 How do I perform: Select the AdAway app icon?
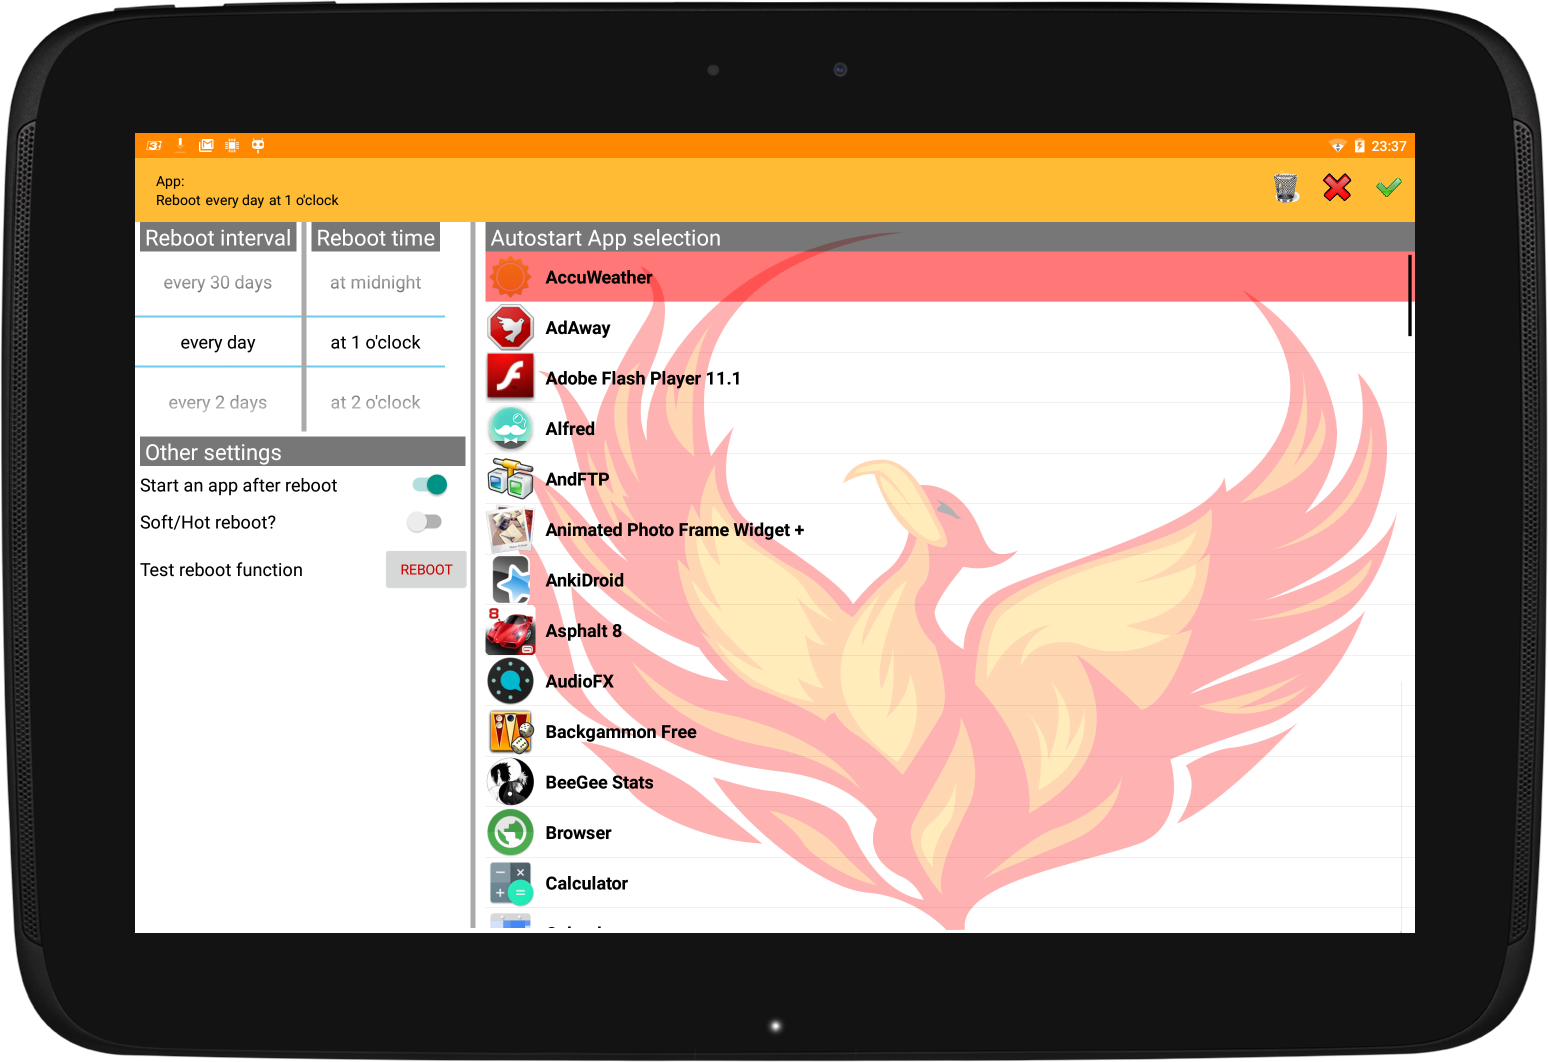pos(511,327)
